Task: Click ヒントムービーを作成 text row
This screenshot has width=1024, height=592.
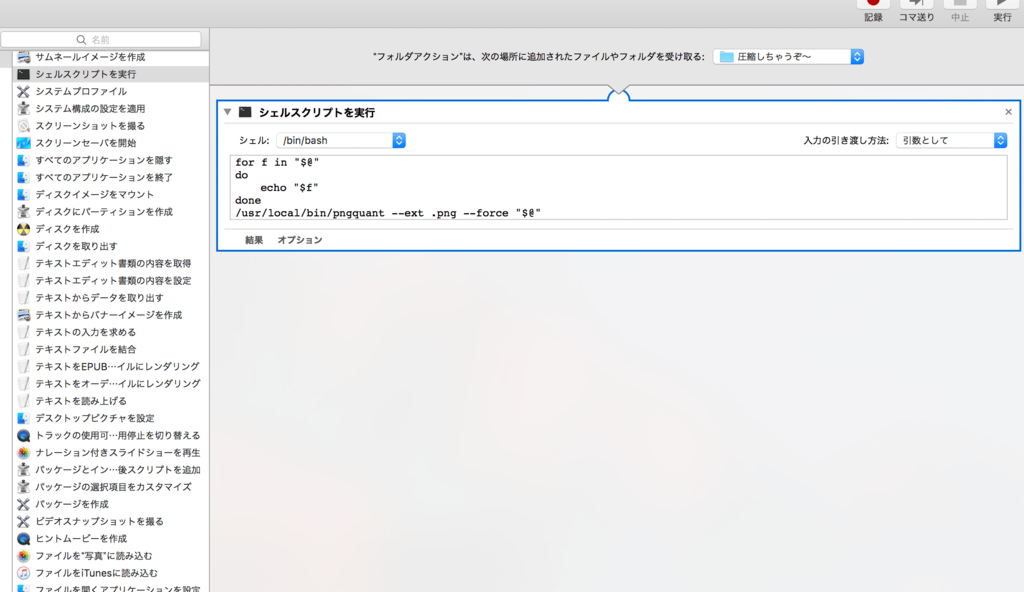Action: coord(81,538)
